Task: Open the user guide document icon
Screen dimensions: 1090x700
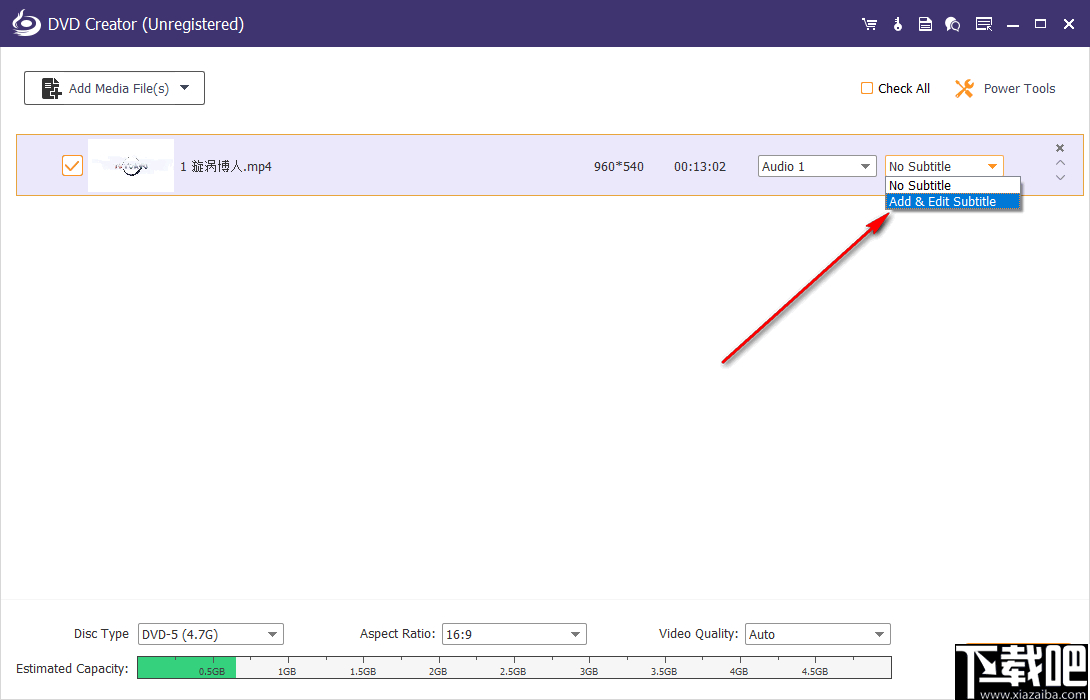Action: point(925,23)
